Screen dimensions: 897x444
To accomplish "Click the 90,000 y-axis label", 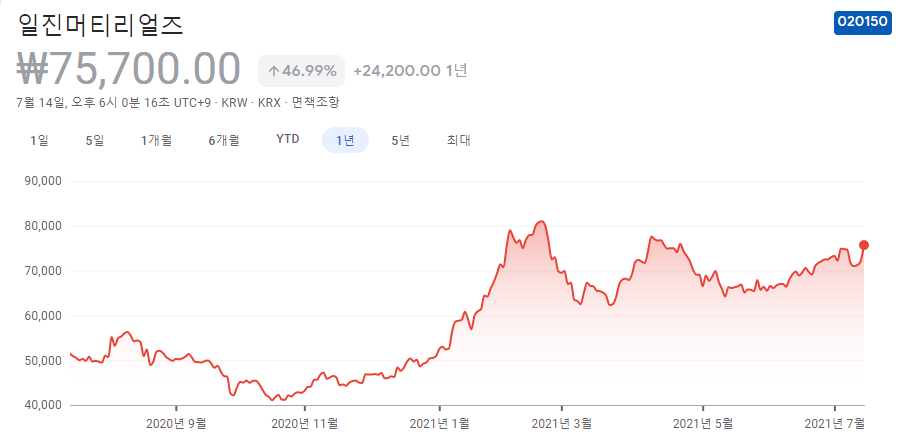I will point(43,181).
